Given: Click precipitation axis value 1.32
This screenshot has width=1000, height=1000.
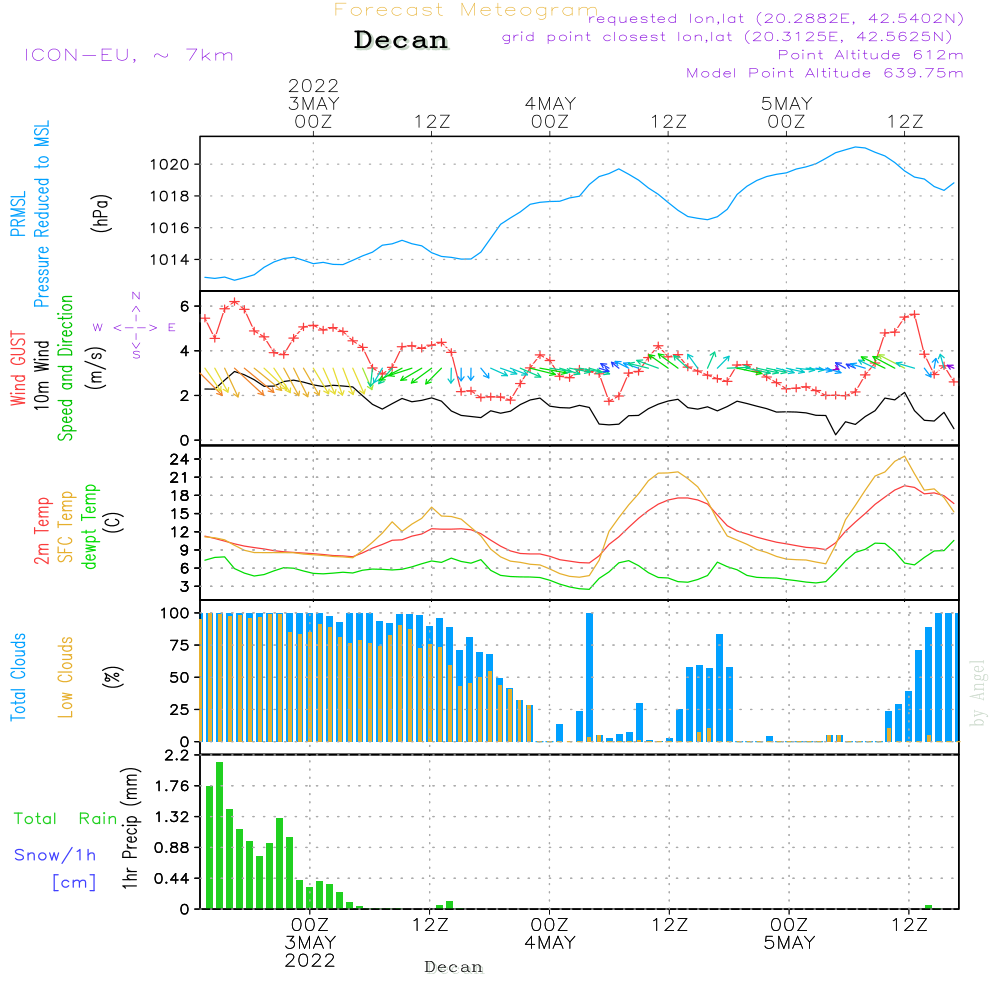Looking at the screenshot, I should [172, 818].
